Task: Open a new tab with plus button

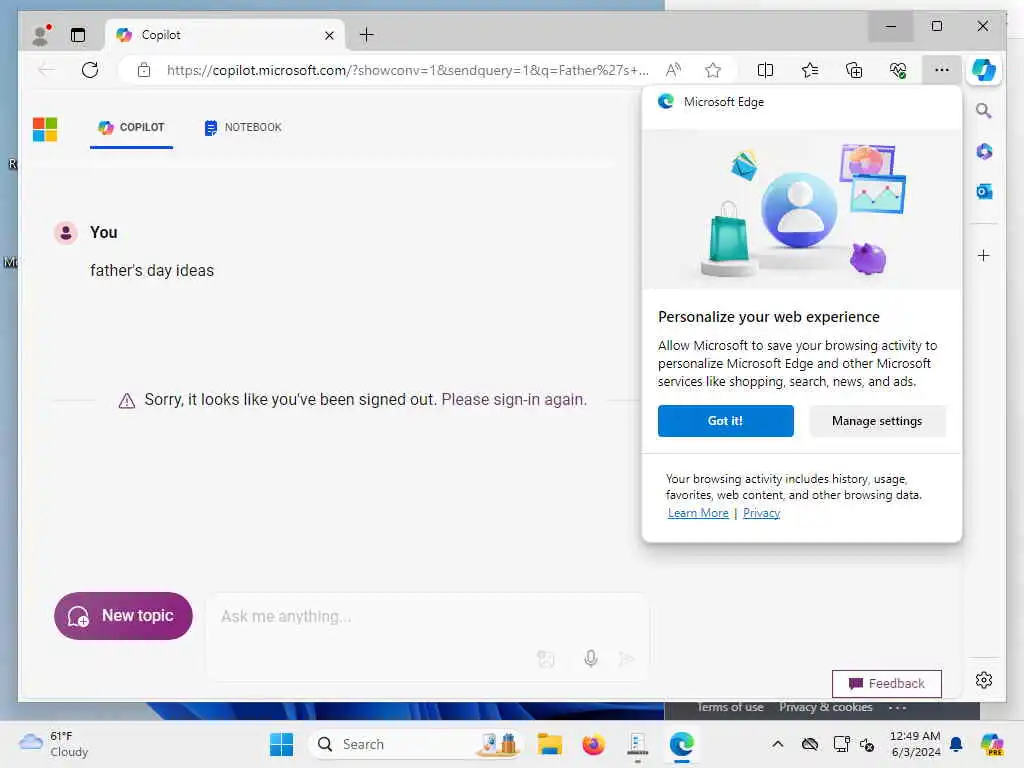Action: 367,35
